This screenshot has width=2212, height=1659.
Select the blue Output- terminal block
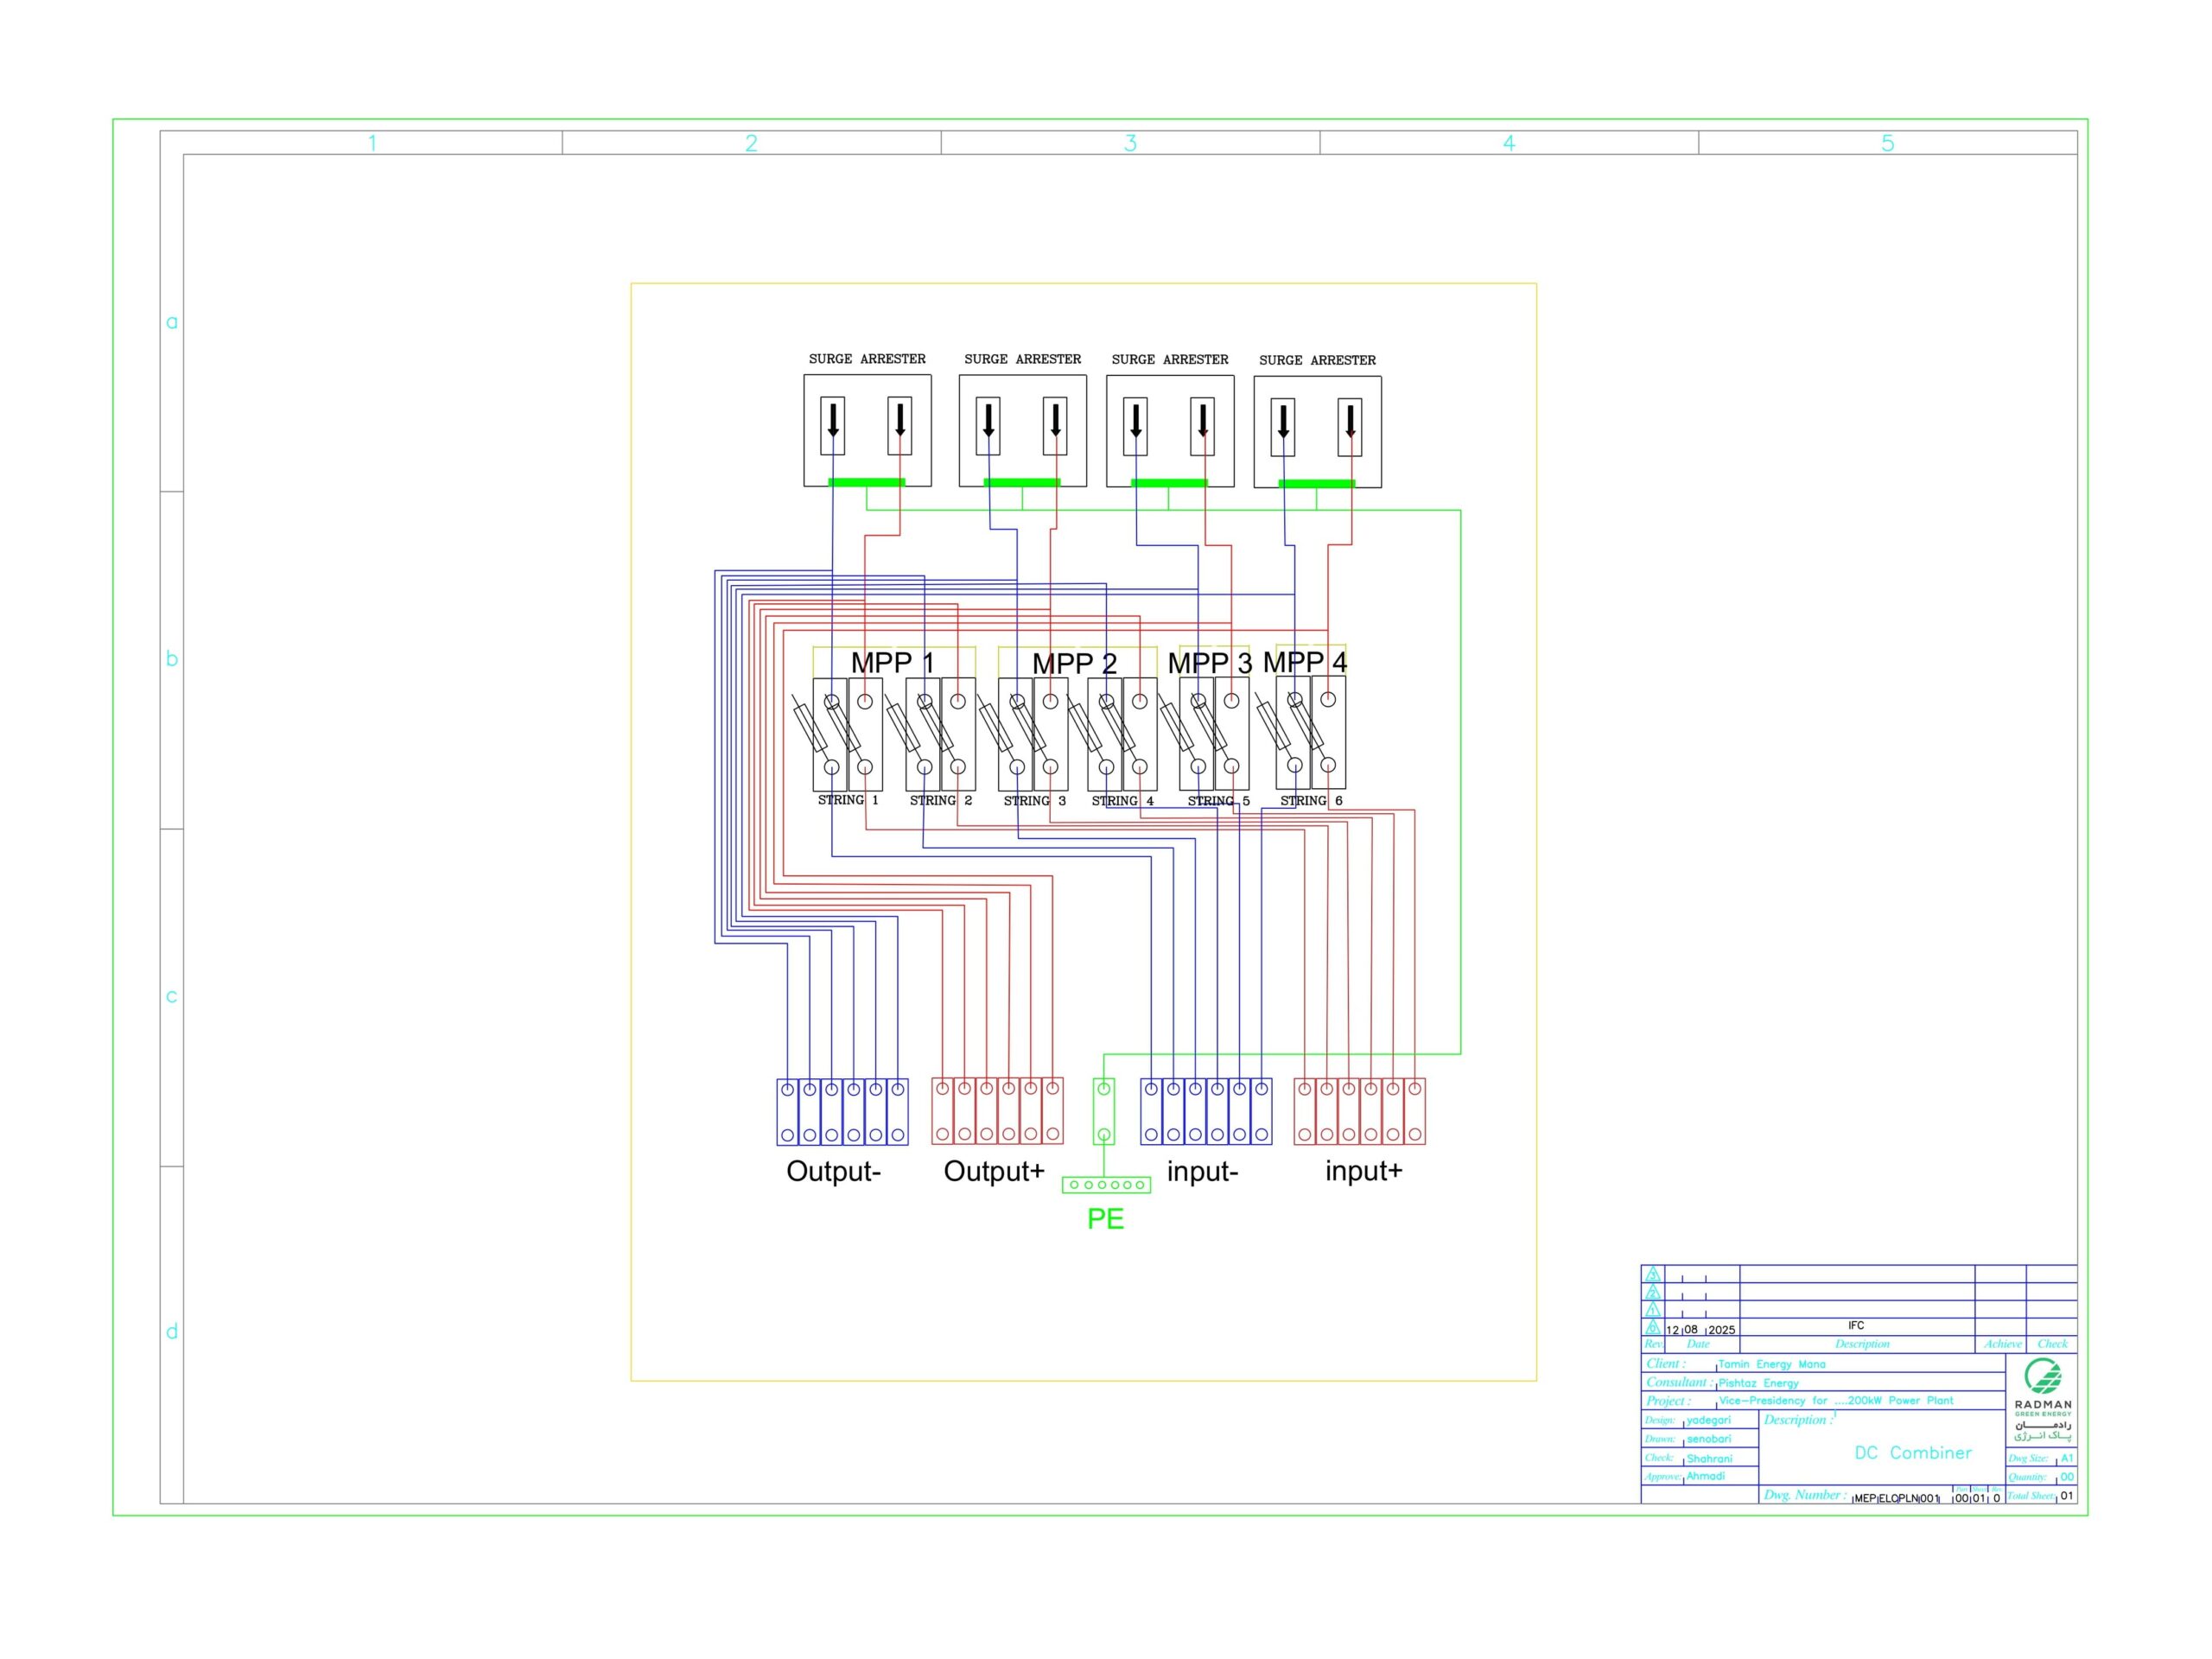coord(842,1111)
